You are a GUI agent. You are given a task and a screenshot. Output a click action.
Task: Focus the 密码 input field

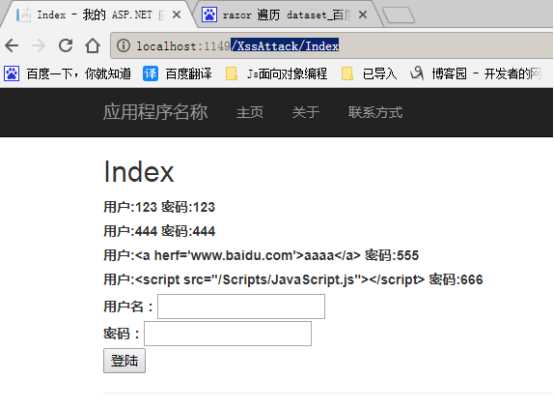coord(228,333)
